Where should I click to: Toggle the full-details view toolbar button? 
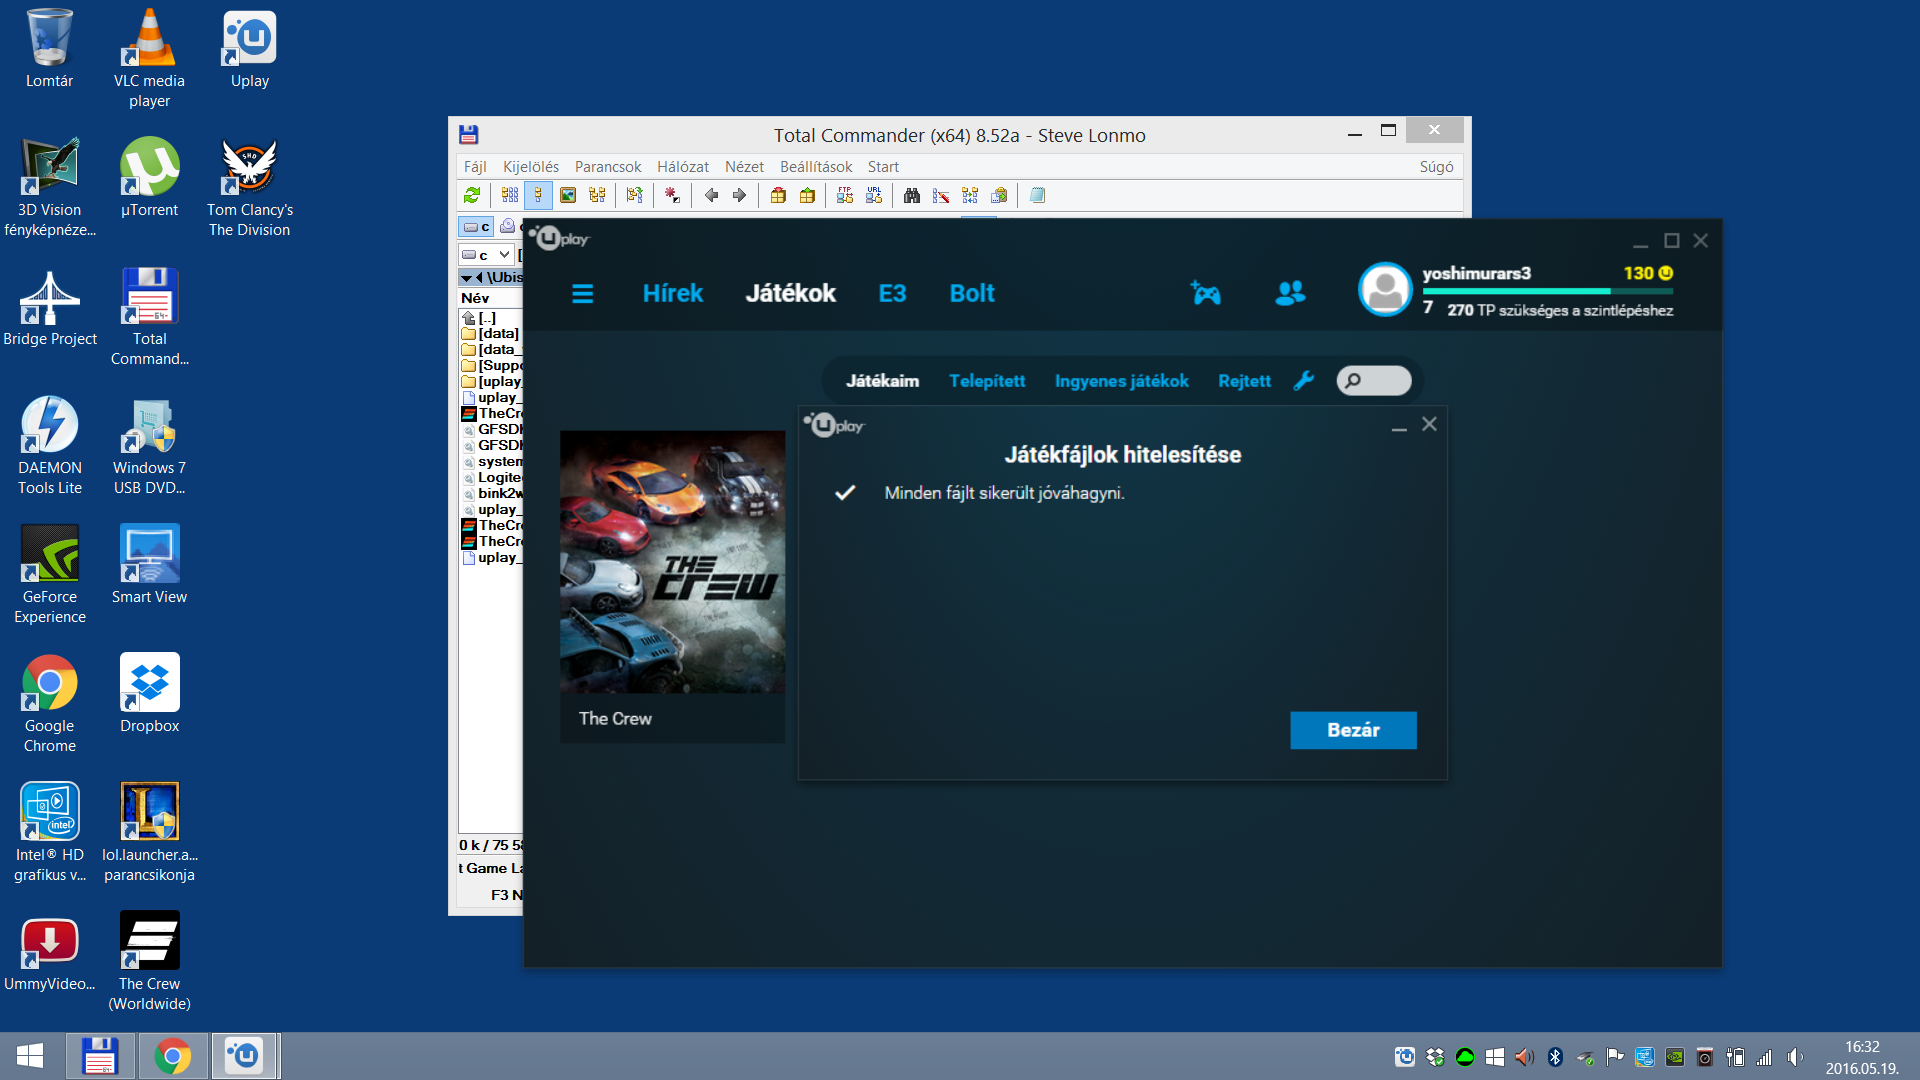(538, 196)
